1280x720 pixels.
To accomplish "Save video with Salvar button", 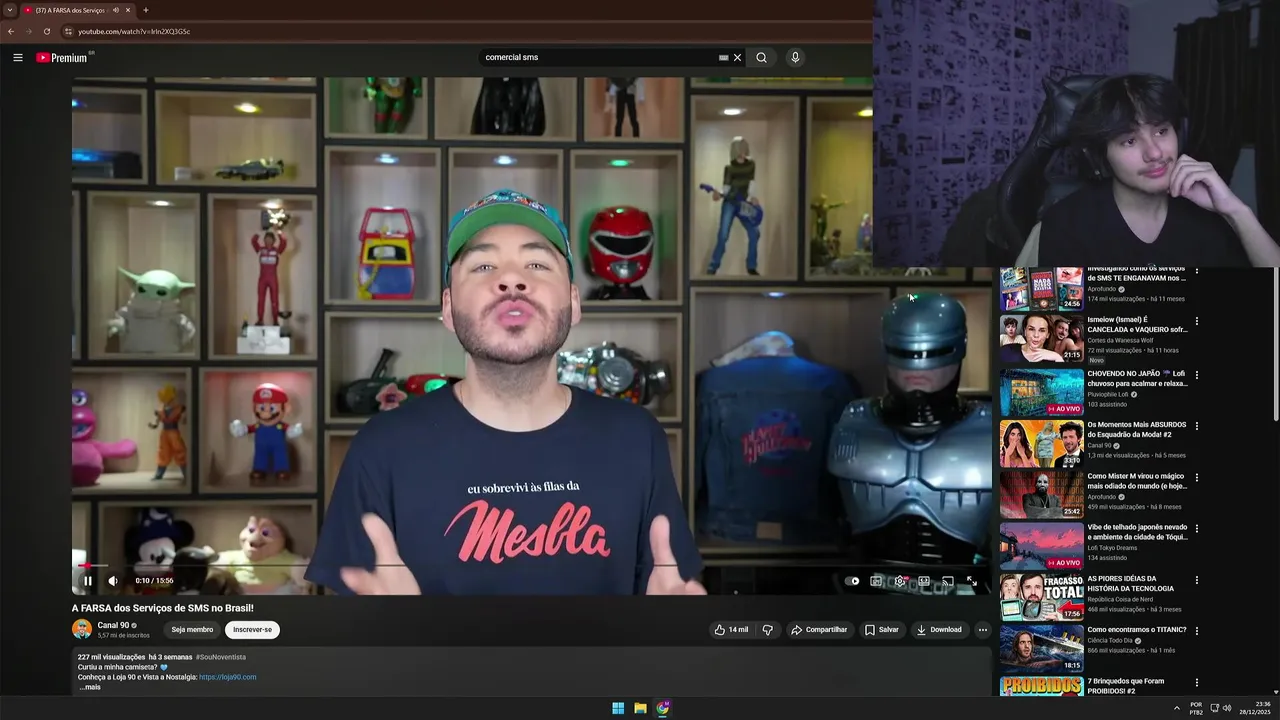I will [x=882, y=630].
